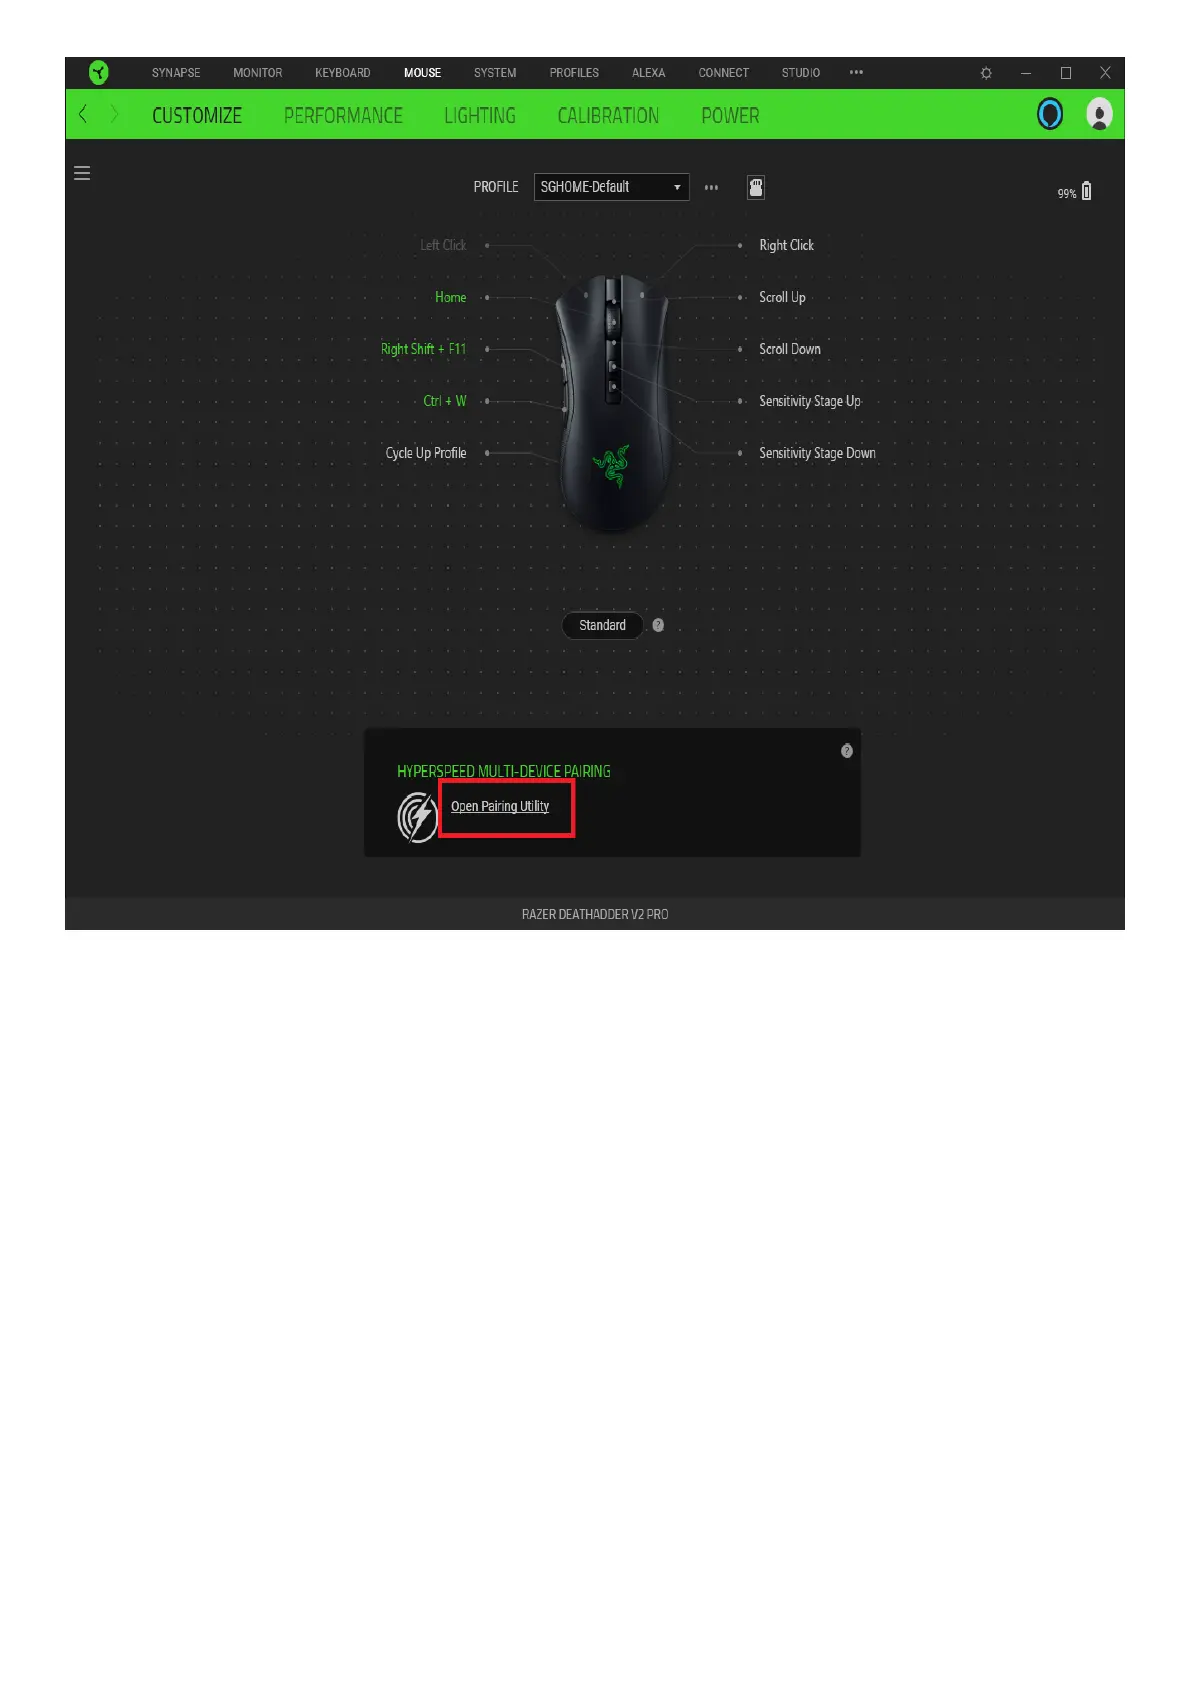Select the Sensitivity Stage Up assignment
The image size is (1190, 1684).
(x=810, y=401)
